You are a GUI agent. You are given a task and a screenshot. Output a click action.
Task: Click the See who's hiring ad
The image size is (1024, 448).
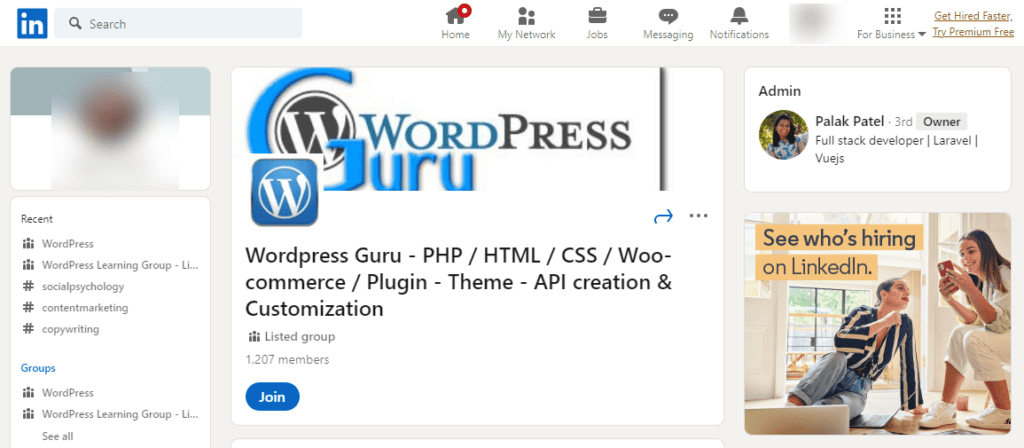[x=877, y=322]
